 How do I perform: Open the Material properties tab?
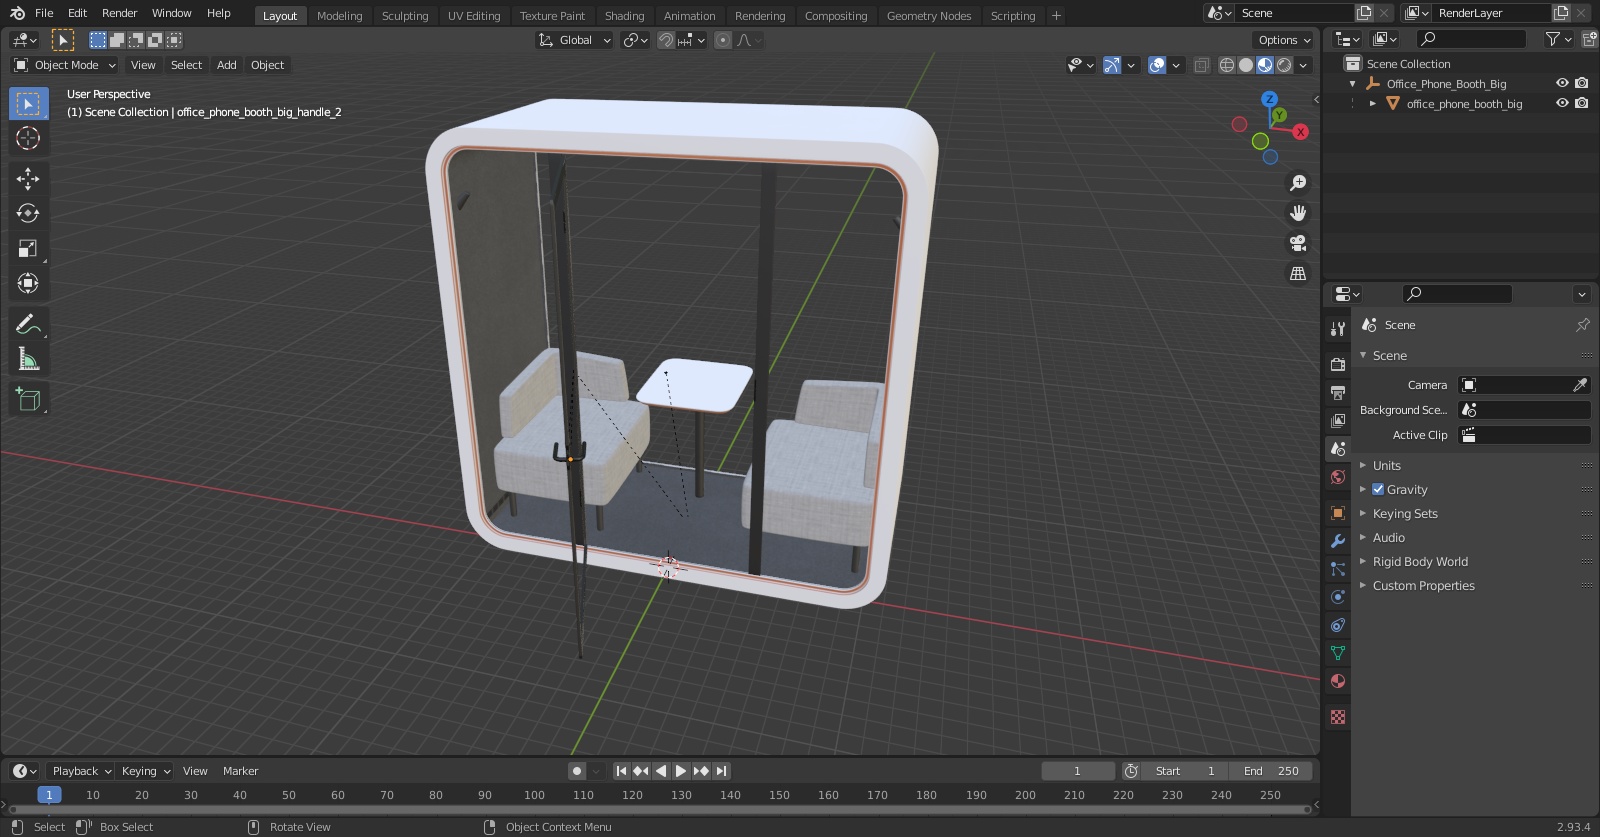(x=1337, y=681)
